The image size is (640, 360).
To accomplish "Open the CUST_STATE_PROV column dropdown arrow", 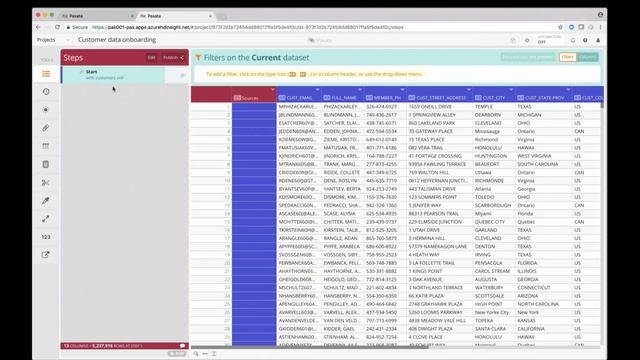I will pos(568,89).
